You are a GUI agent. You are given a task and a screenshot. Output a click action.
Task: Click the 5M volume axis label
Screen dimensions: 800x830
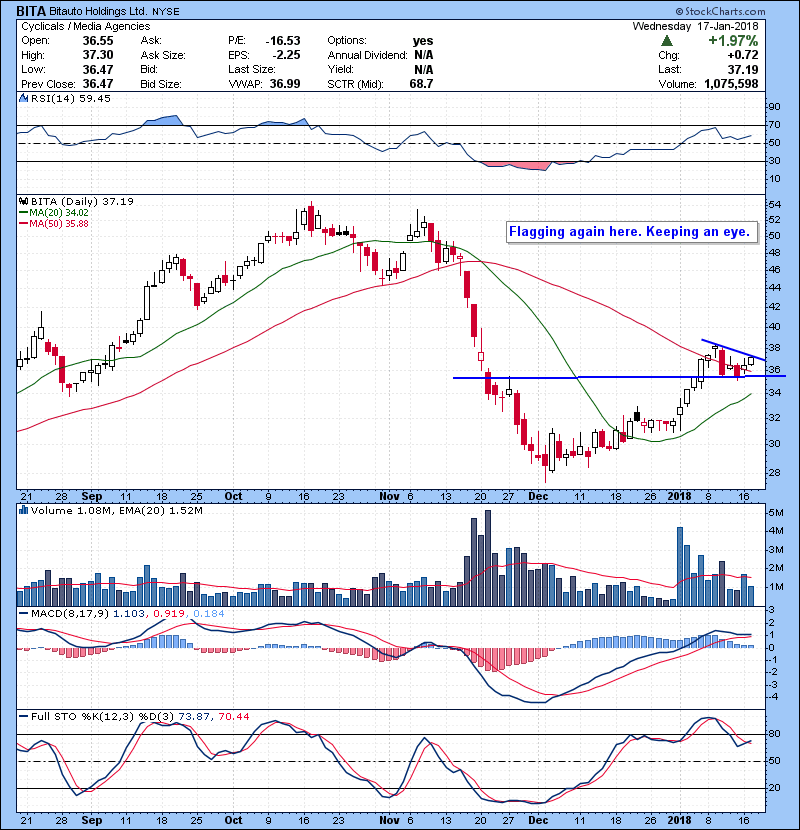pyautogui.click(x=776, y=512)
